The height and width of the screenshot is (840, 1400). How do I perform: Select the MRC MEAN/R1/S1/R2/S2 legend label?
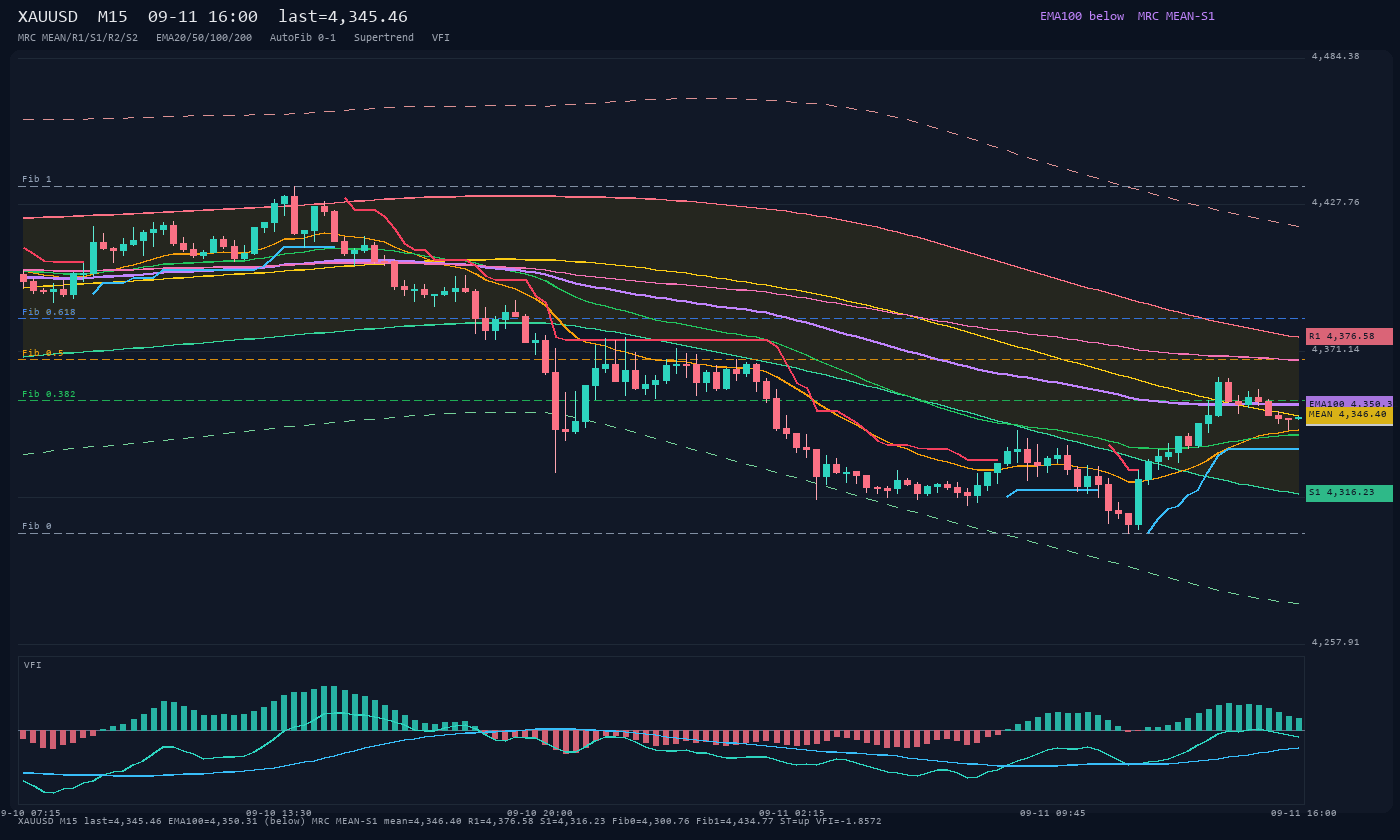click(78, 37)
